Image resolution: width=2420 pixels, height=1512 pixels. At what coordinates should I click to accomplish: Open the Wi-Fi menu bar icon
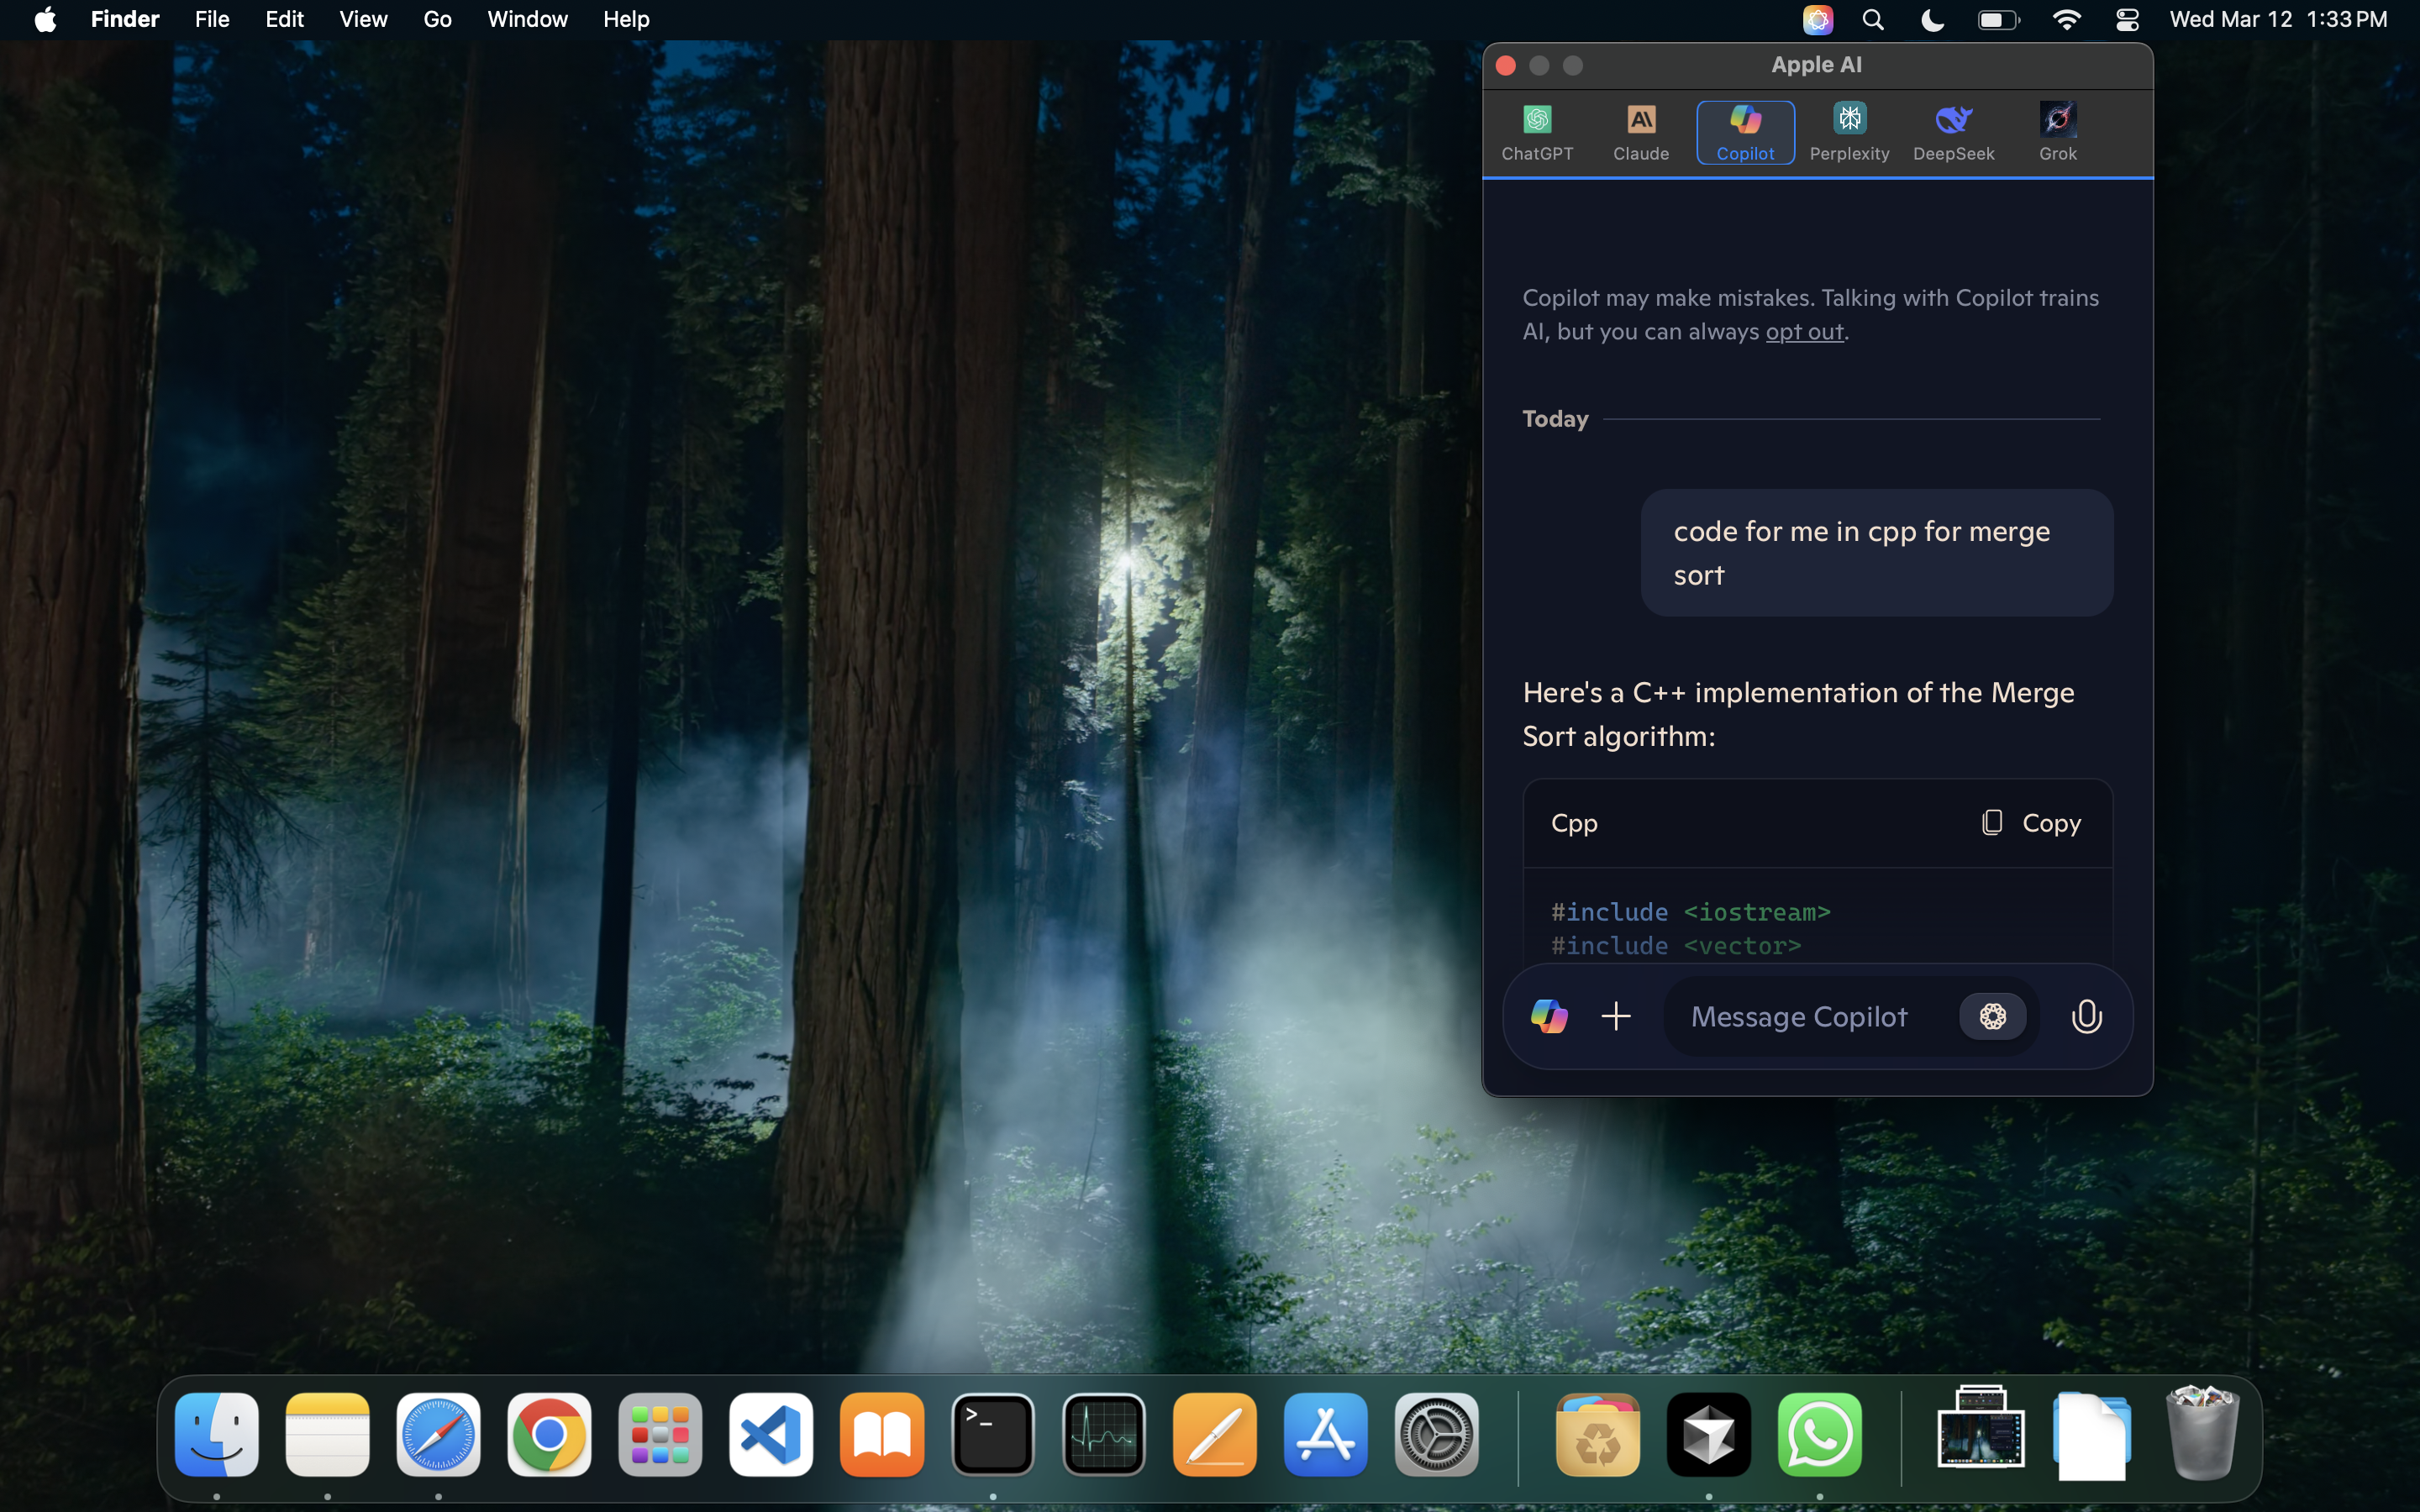[x=2066, y=20]
